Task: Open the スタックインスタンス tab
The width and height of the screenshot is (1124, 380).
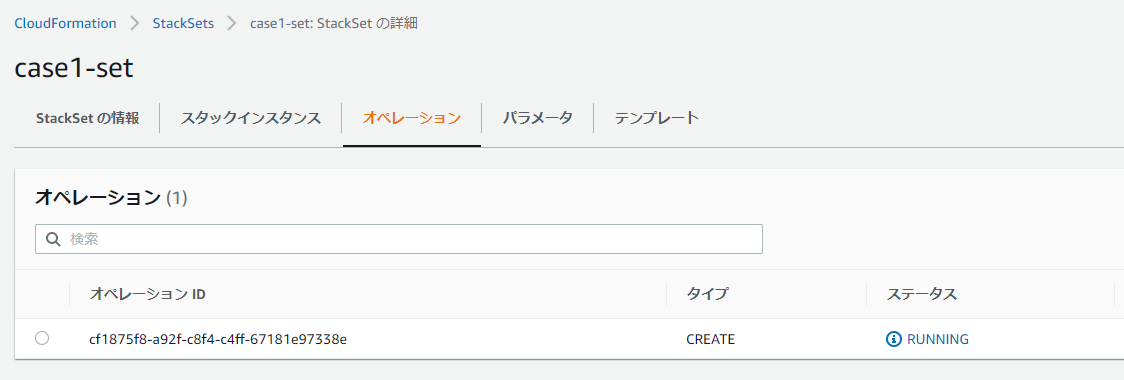Action: (251, 118)
